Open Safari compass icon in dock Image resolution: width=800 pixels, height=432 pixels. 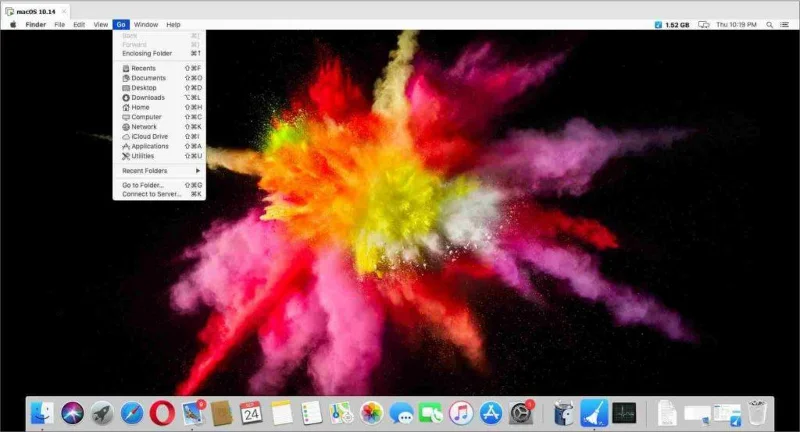click(x=131, y=412)
